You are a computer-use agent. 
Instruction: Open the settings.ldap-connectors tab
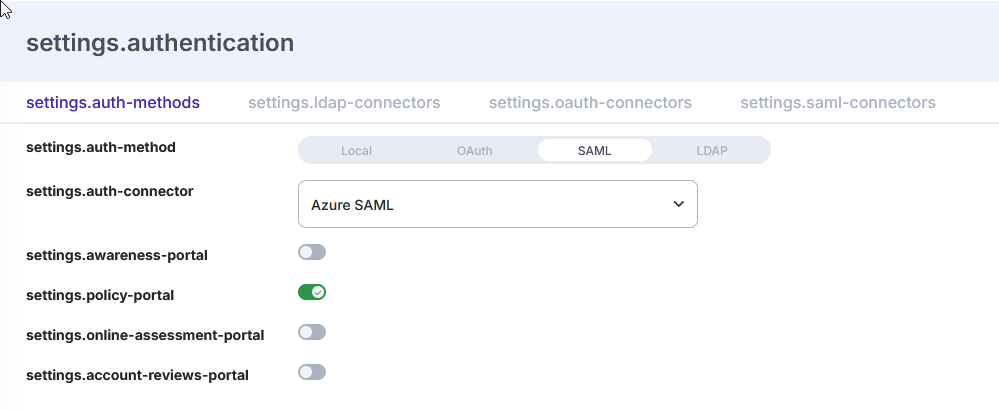coord(344,102)
